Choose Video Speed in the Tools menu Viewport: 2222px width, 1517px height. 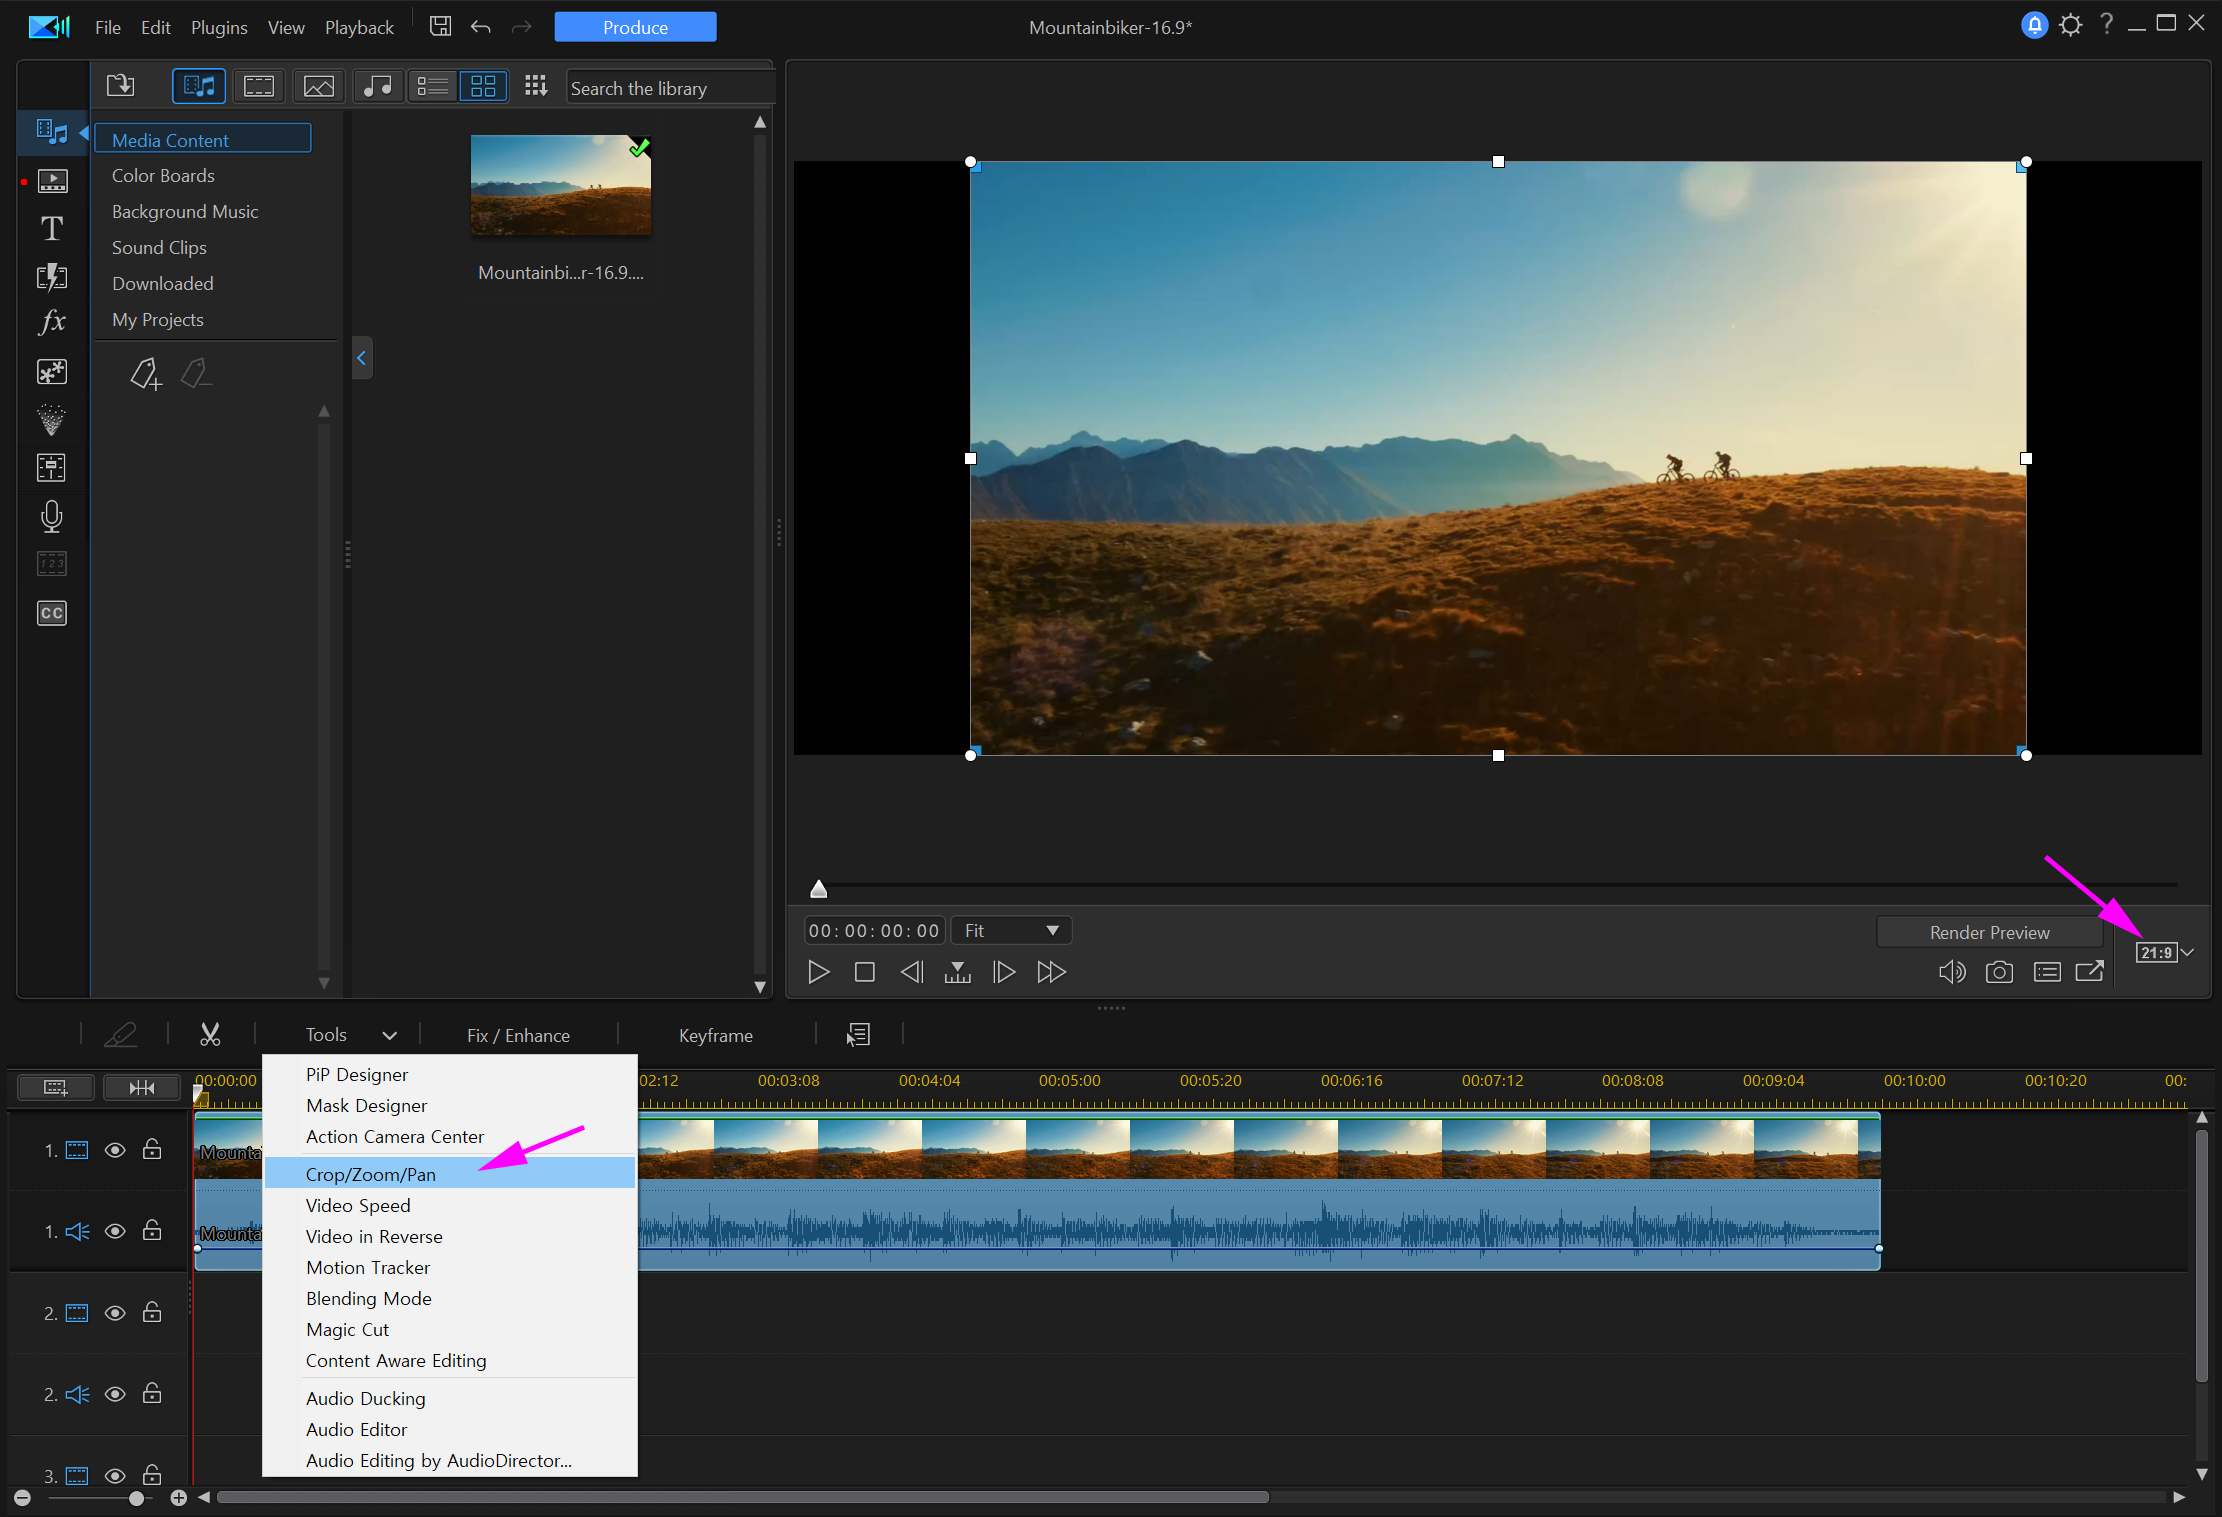[358, 1205]
